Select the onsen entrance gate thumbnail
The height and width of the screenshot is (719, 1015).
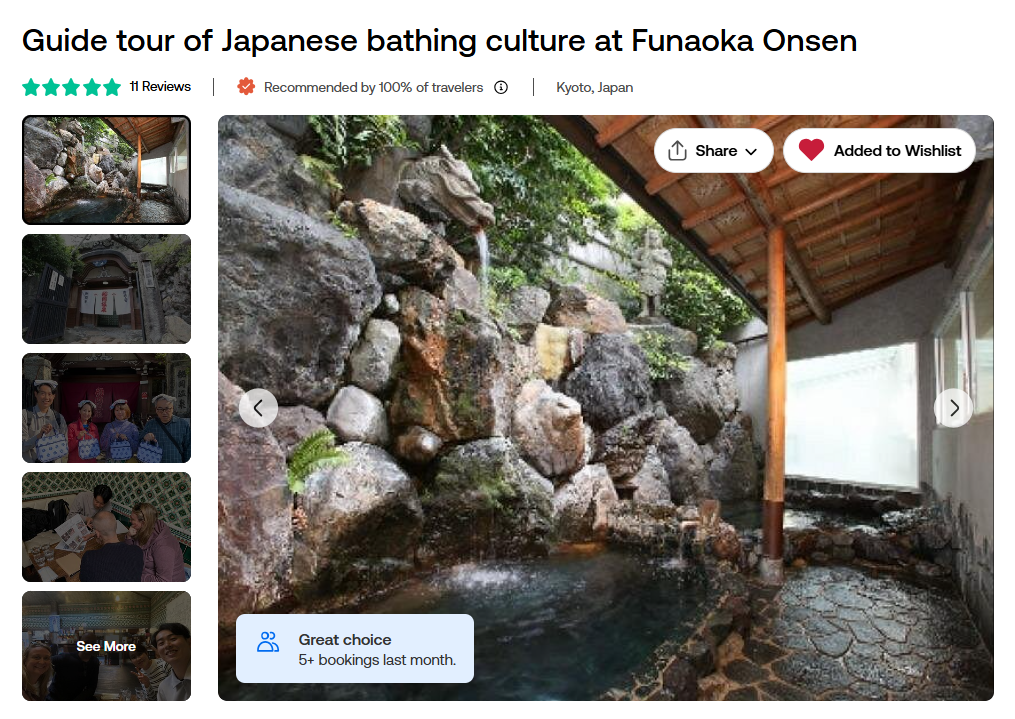(x=106, y=289)
